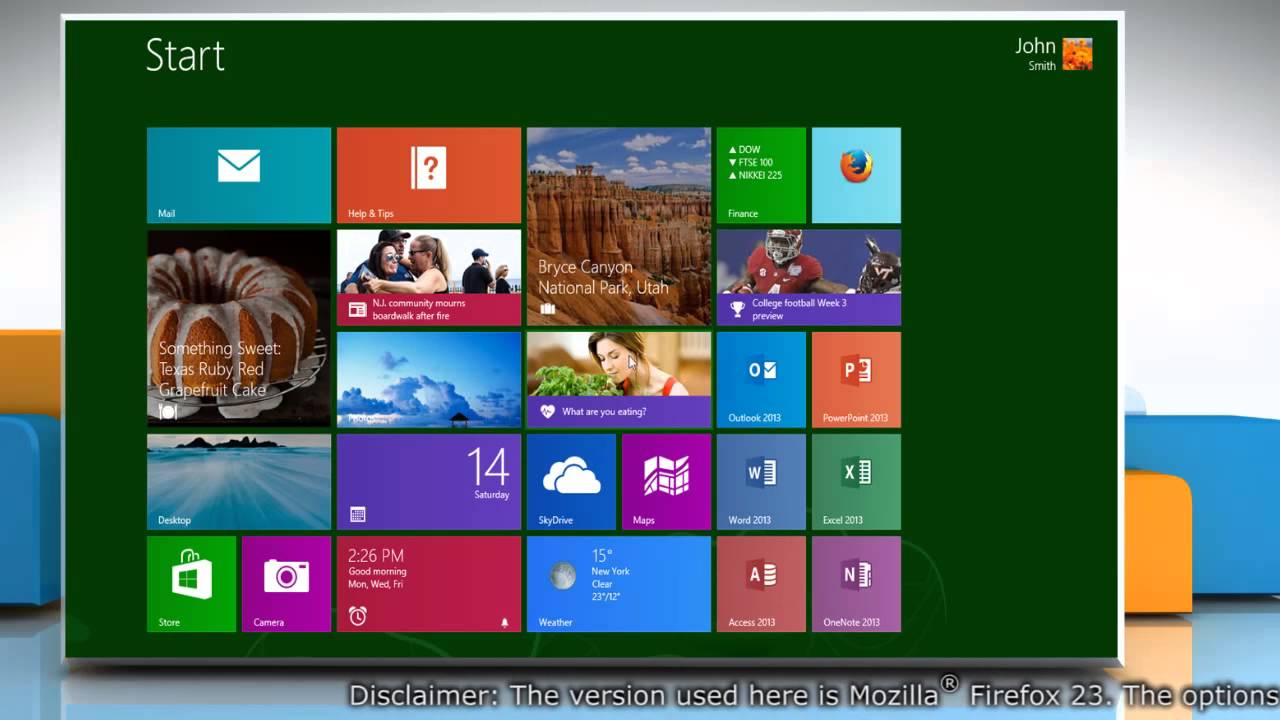The height and width of the screenshot is (720, 1280).
Task: Click the heart icon on health tile
Action: pyautogui.click(x=547, y=411)
